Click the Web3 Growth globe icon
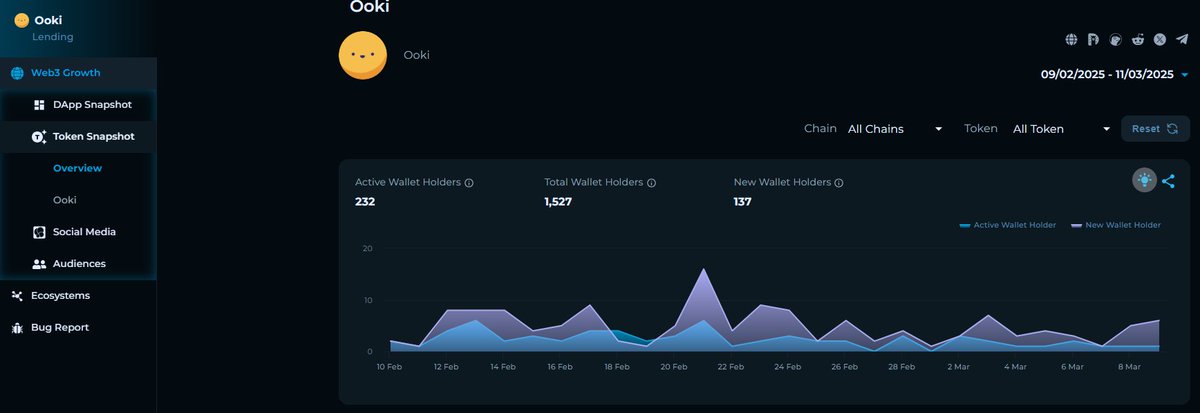The width and height of the screenshot is (1200, 413). coord(17,73)
